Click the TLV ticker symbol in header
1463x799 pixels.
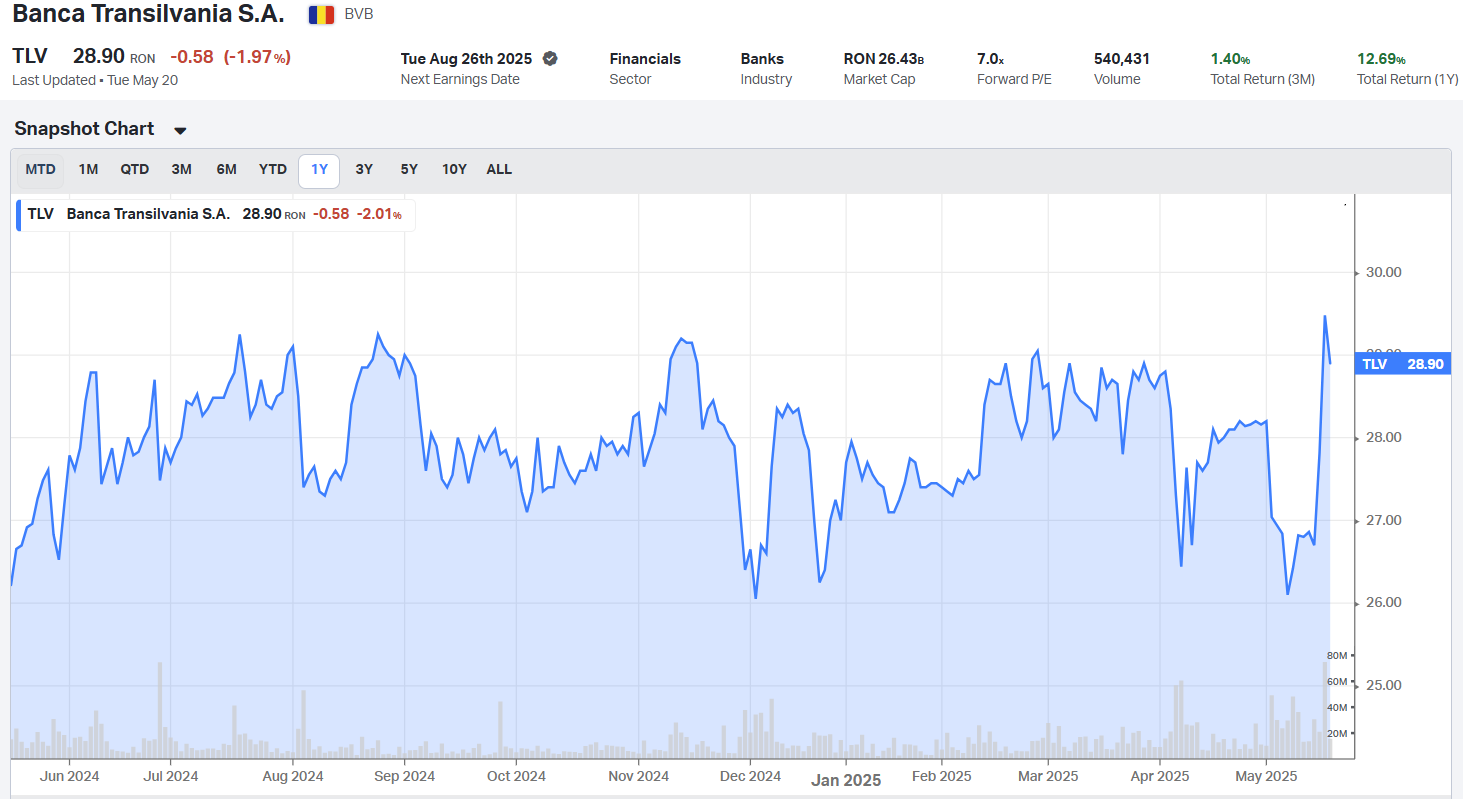click(30, 57)
